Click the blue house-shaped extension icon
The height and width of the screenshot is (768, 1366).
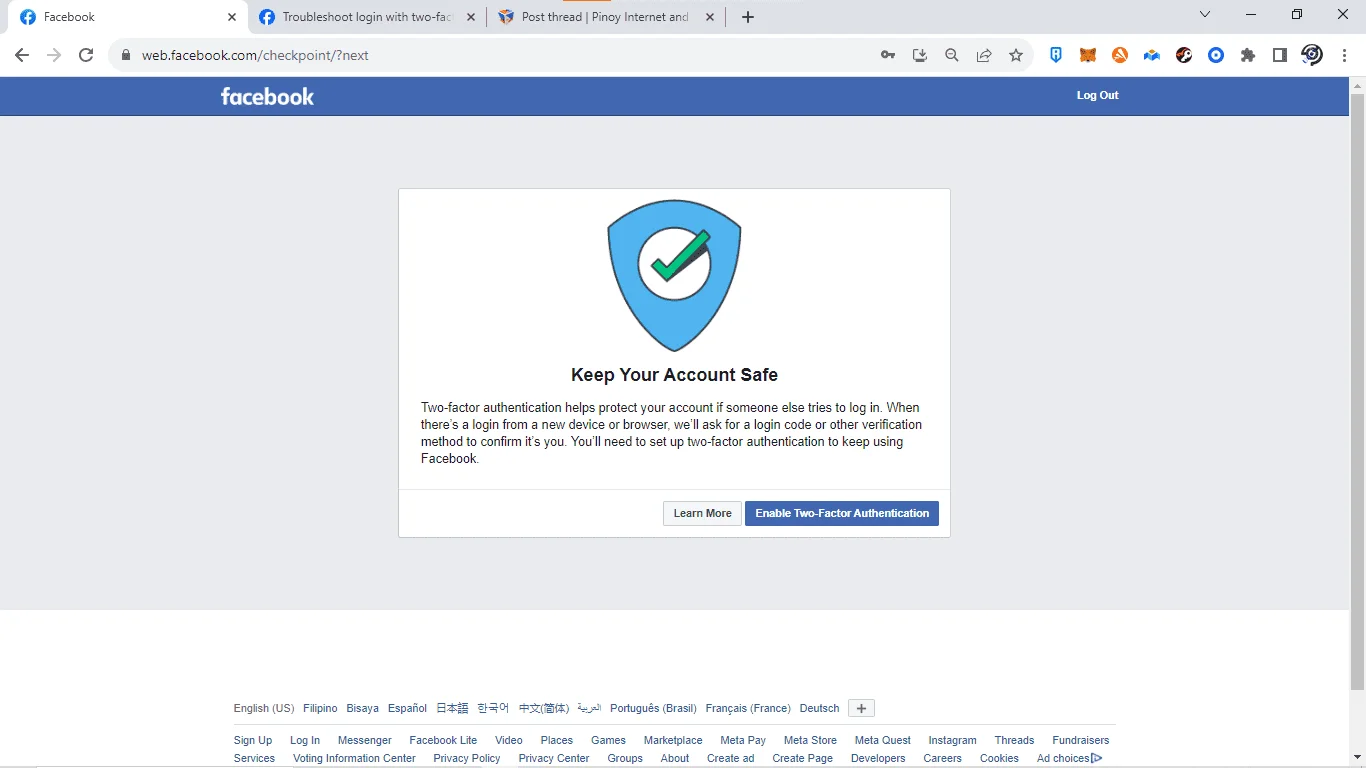[x=1152, y=55]
